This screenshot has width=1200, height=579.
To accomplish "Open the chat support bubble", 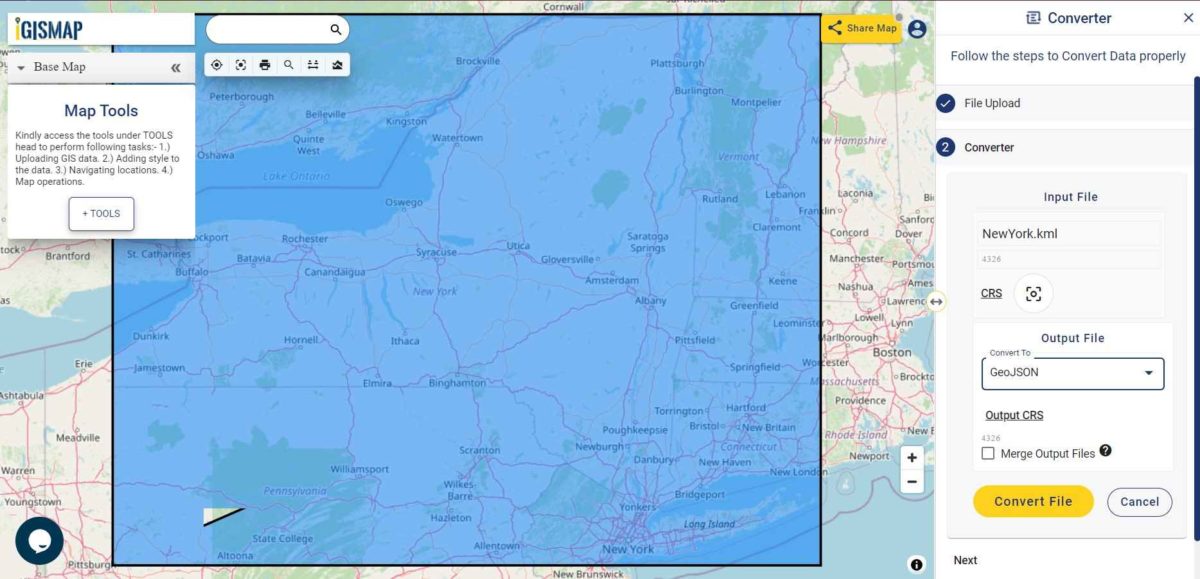I will point(40,540).
